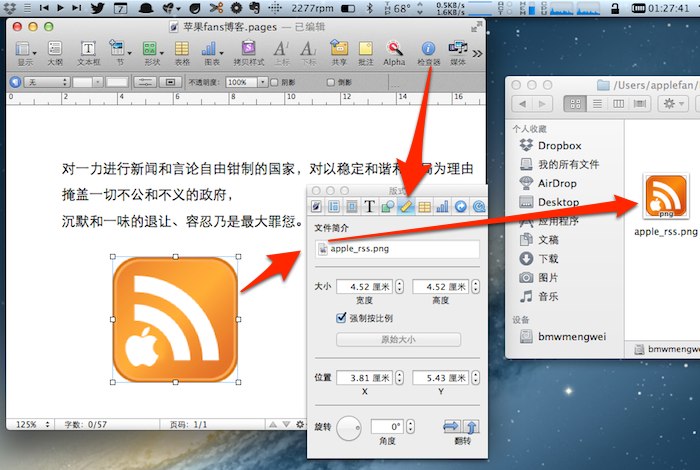700x470 pixels.
Task: Click the 拷贝样式 copy style icon
Action: tap(248, 53)
